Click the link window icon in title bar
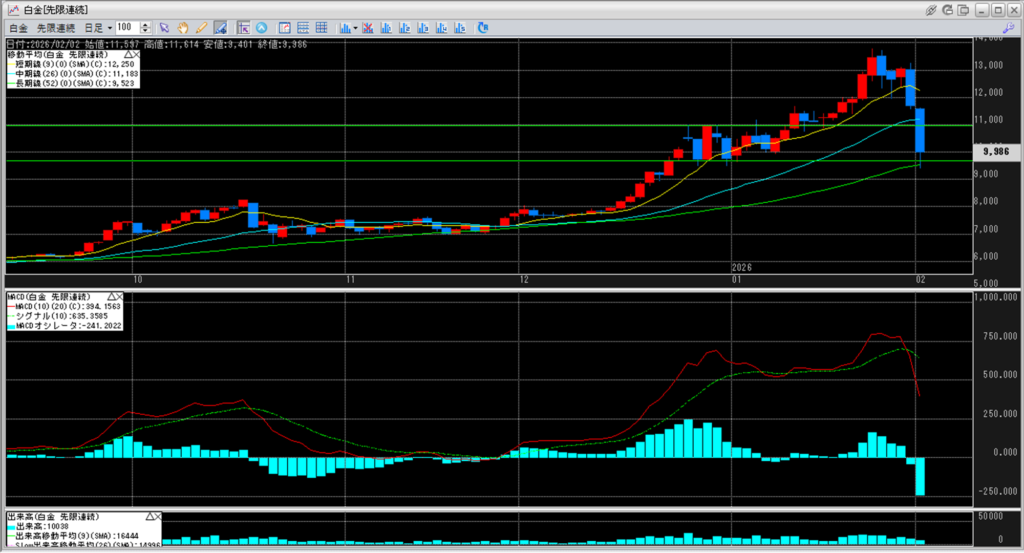 click(930, 9)
